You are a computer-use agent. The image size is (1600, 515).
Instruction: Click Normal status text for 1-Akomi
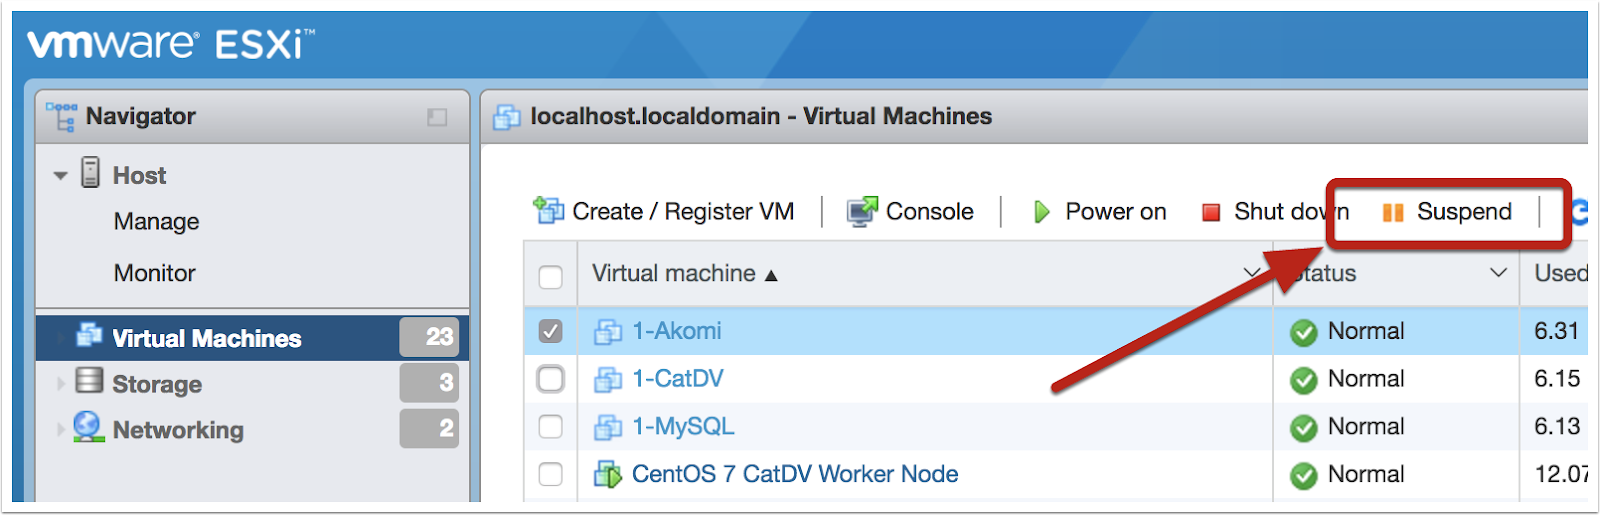[1366, 331]
